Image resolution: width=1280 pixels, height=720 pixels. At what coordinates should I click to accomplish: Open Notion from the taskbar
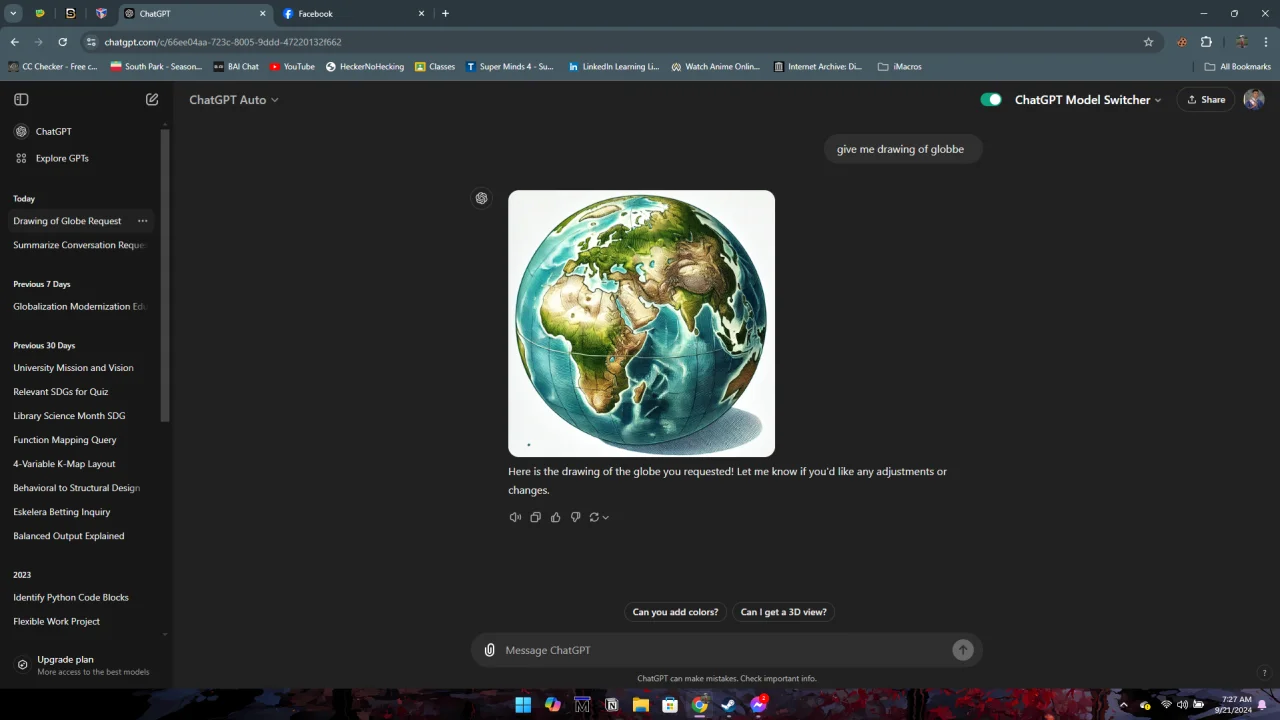pyautogui.click(x=611, y=705)
